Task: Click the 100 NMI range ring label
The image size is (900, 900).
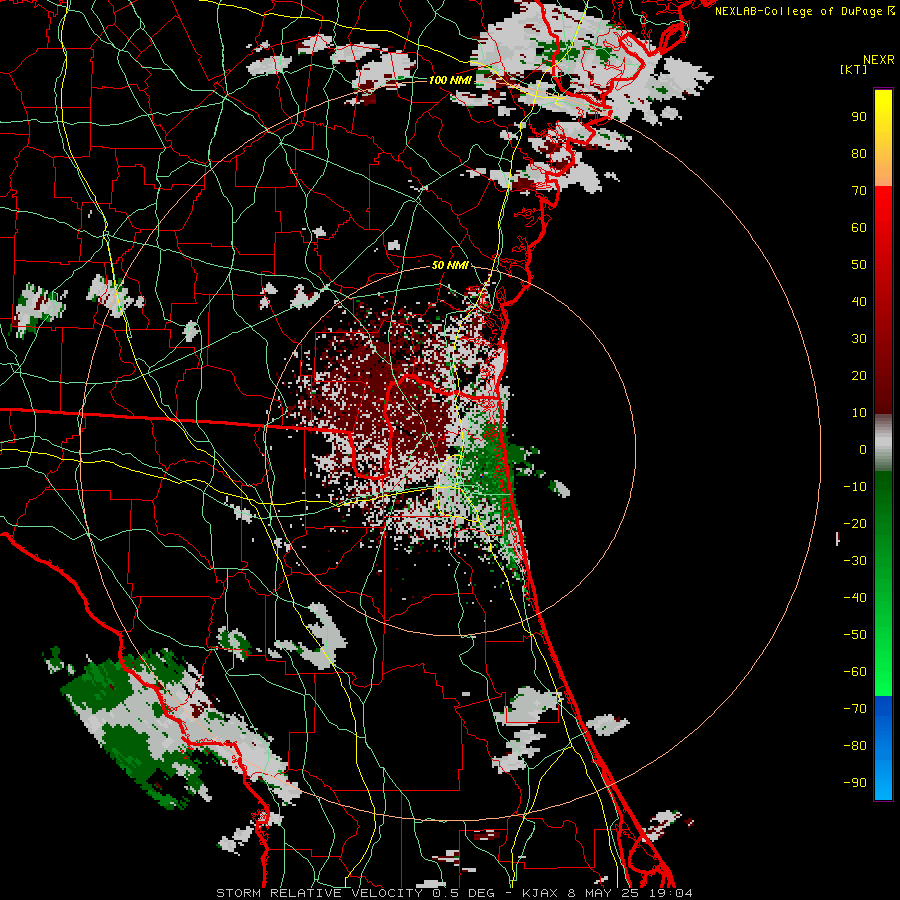Action: point(451,80)
